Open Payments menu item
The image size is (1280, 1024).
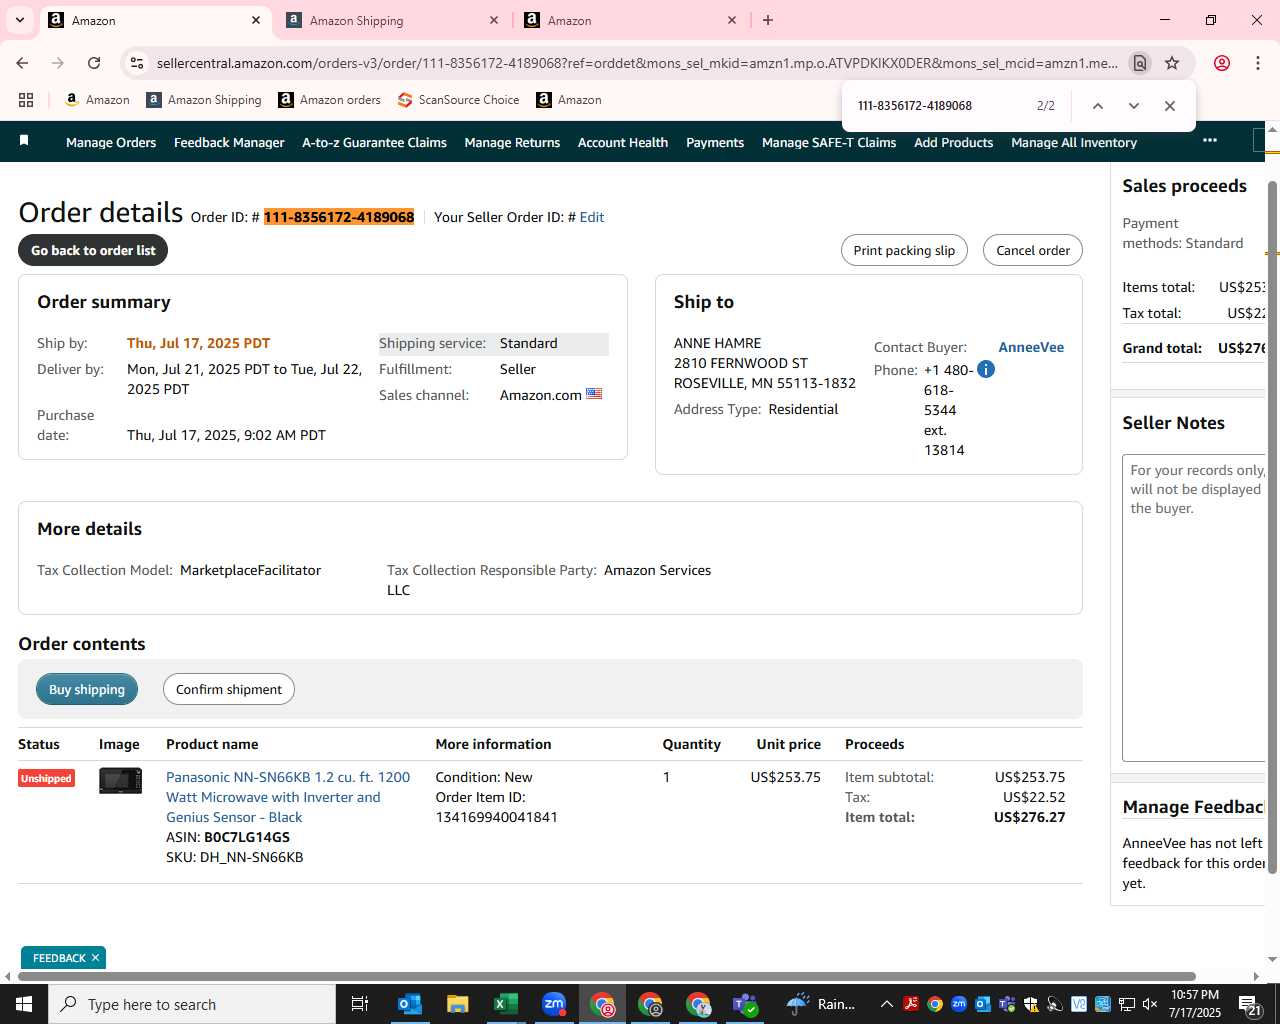pyautogui.click(x=715, y=143)
